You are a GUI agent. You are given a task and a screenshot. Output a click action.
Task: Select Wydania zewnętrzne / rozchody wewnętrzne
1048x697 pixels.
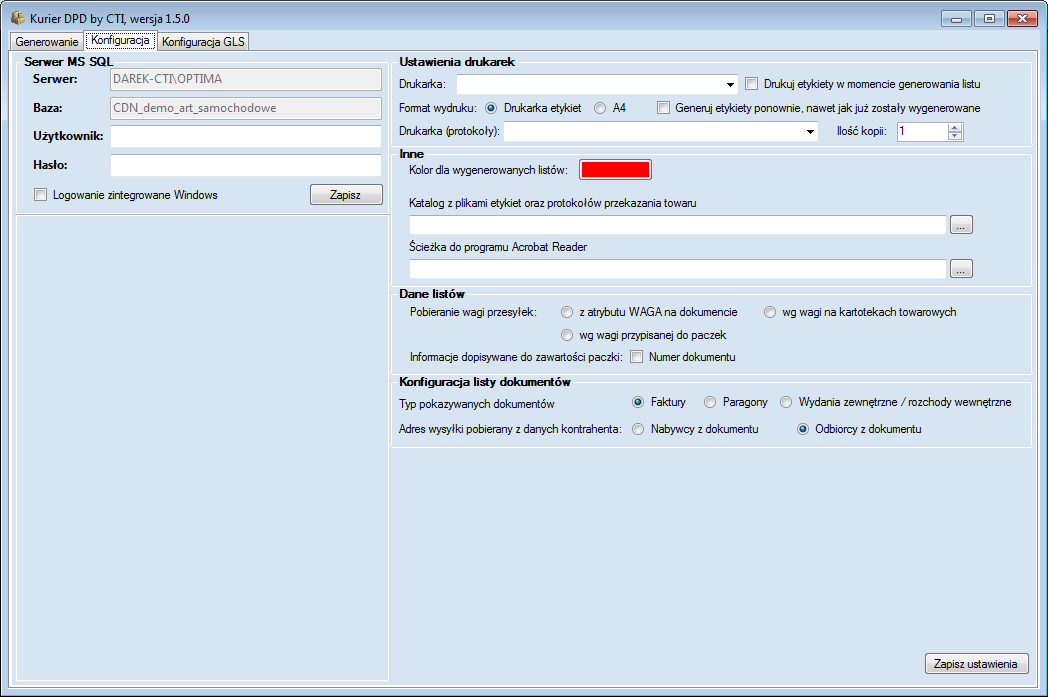pos(786,402)
